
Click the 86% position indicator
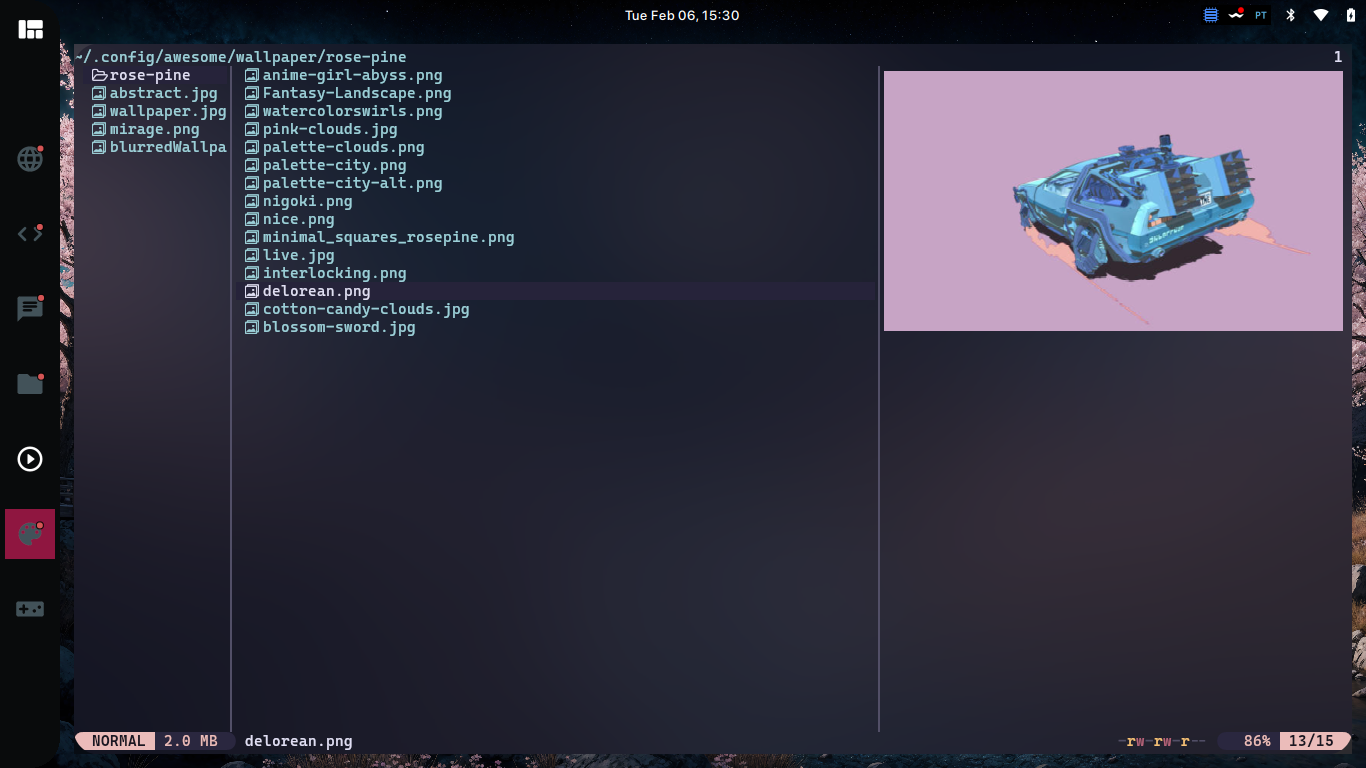click(x=1257, y=741)
